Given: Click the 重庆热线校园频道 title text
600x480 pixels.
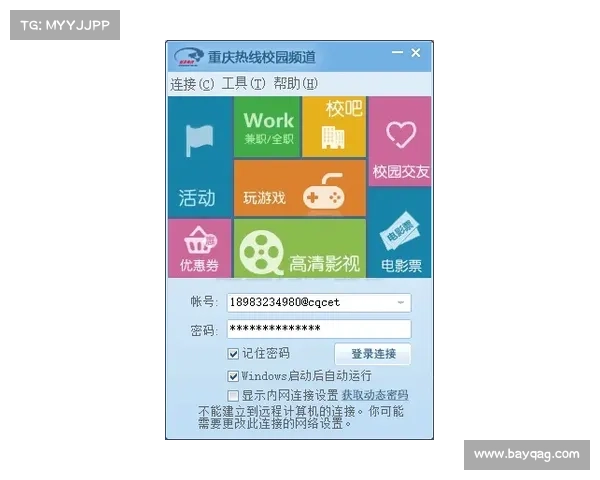Looking at the screenshot, I should click(262, 57).
